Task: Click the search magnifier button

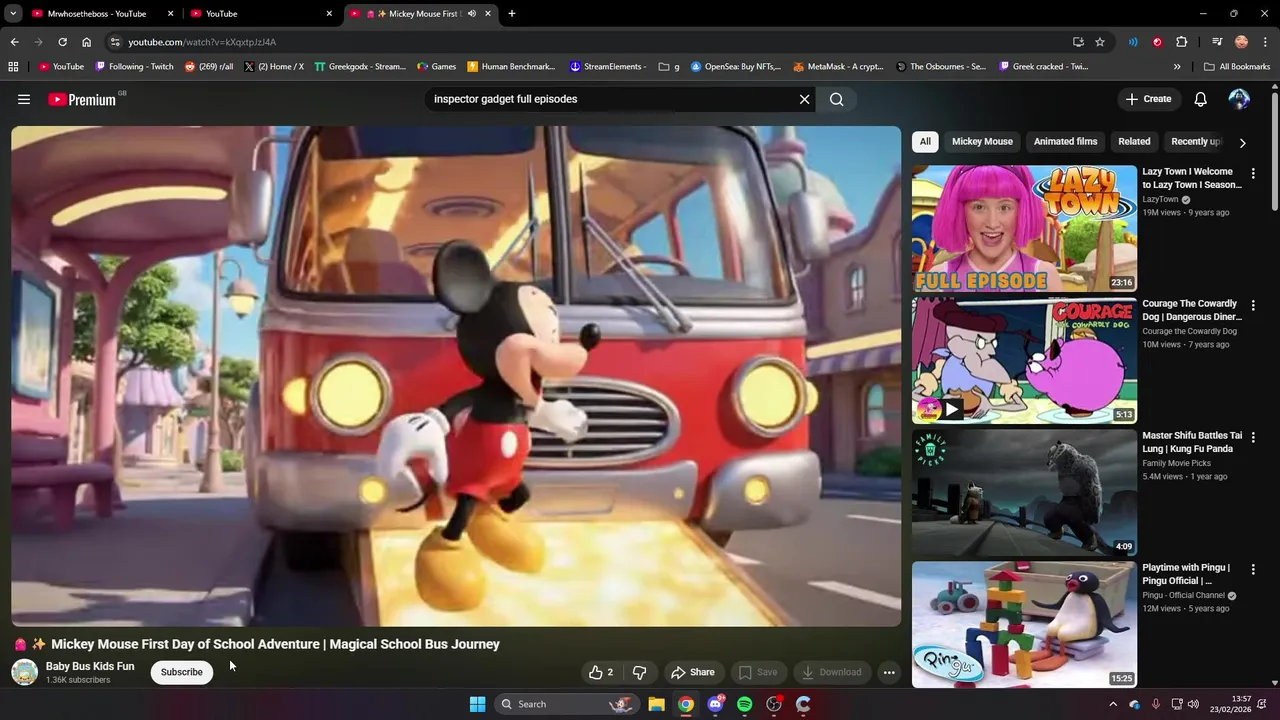Action: pos(837,99)
